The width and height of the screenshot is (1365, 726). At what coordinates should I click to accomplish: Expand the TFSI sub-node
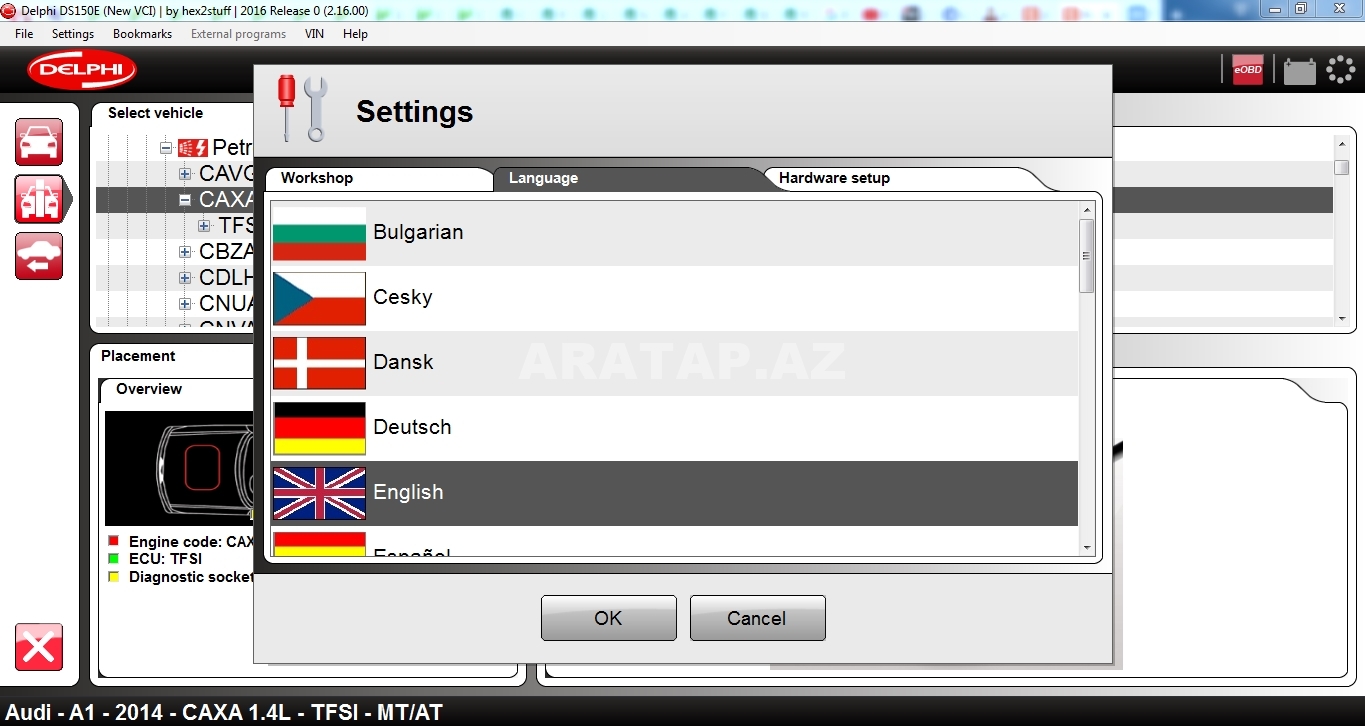[x=205, y=226]
